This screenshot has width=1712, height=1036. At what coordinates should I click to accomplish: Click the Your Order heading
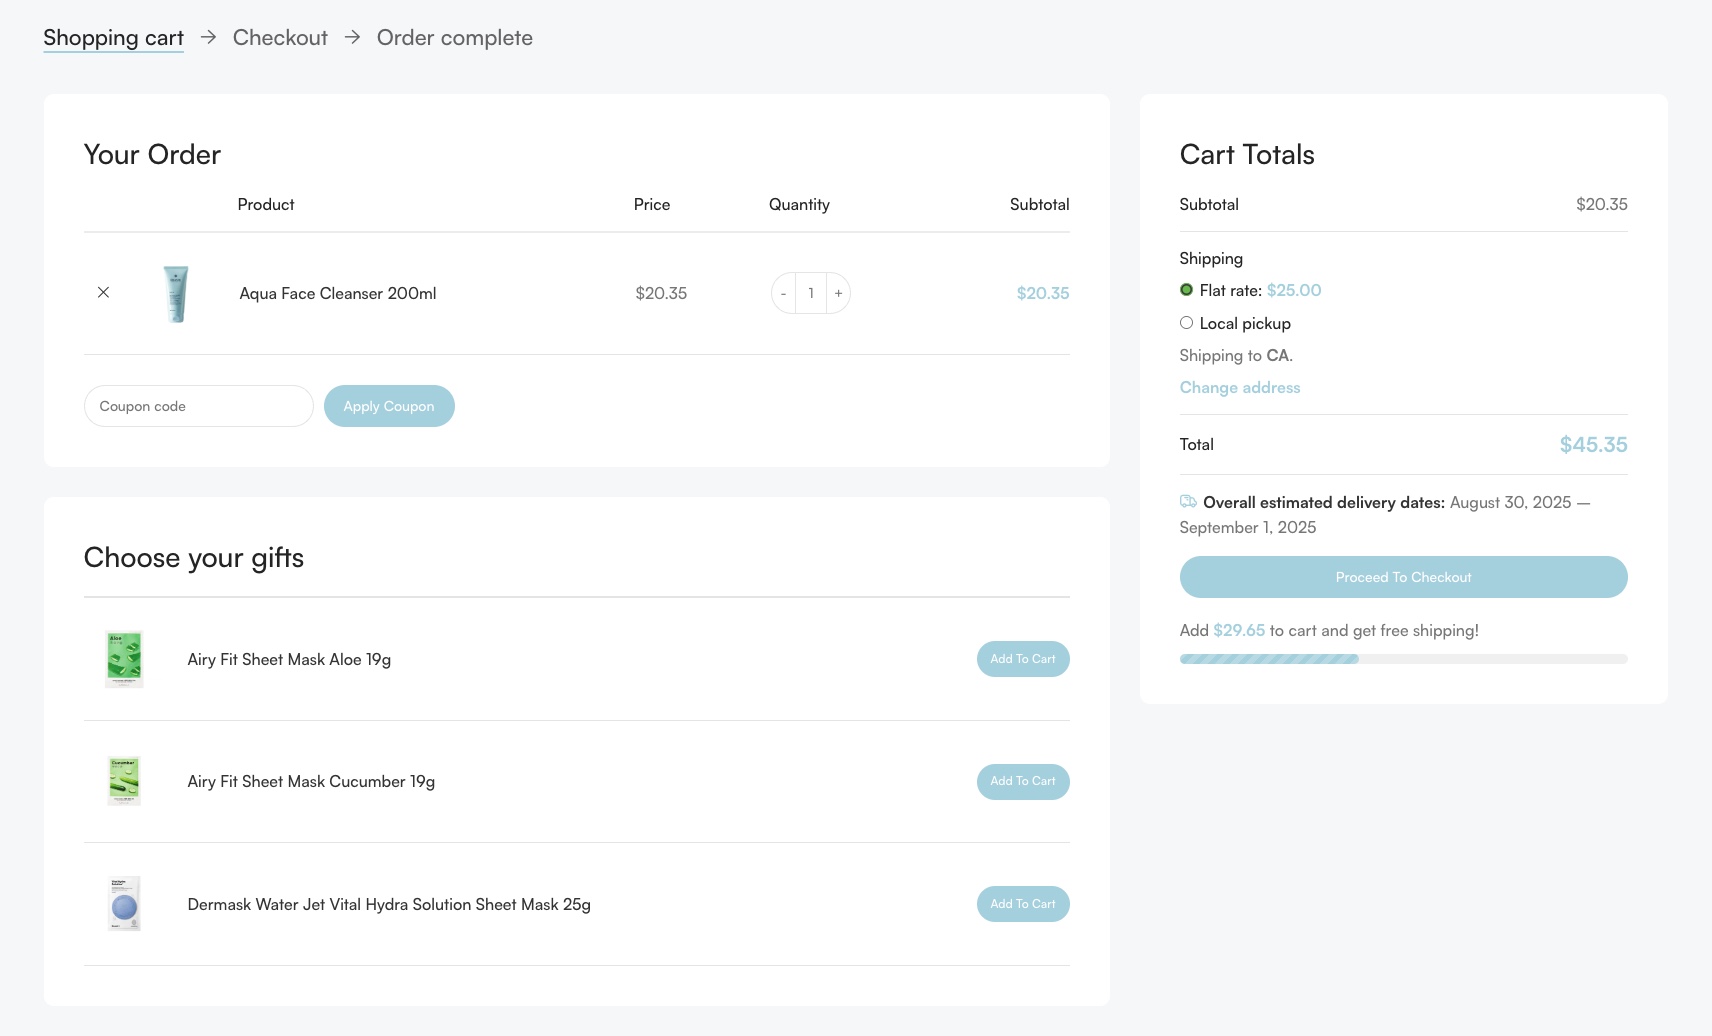(x=152, y=155)
